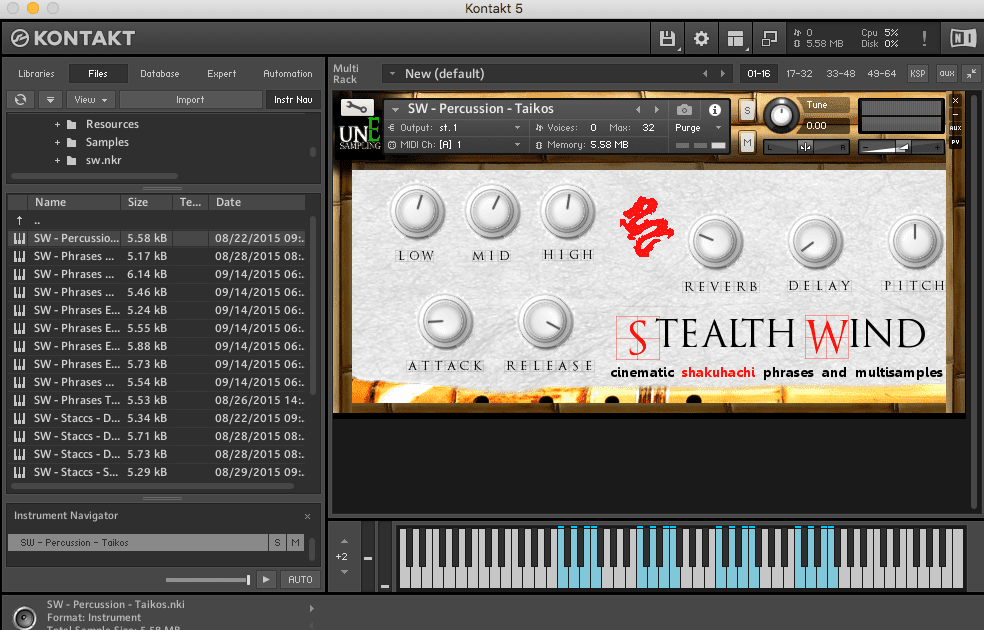Select SW - Phrases T... file row
Viewport: 984px width, 630px height.
point(157,400)
